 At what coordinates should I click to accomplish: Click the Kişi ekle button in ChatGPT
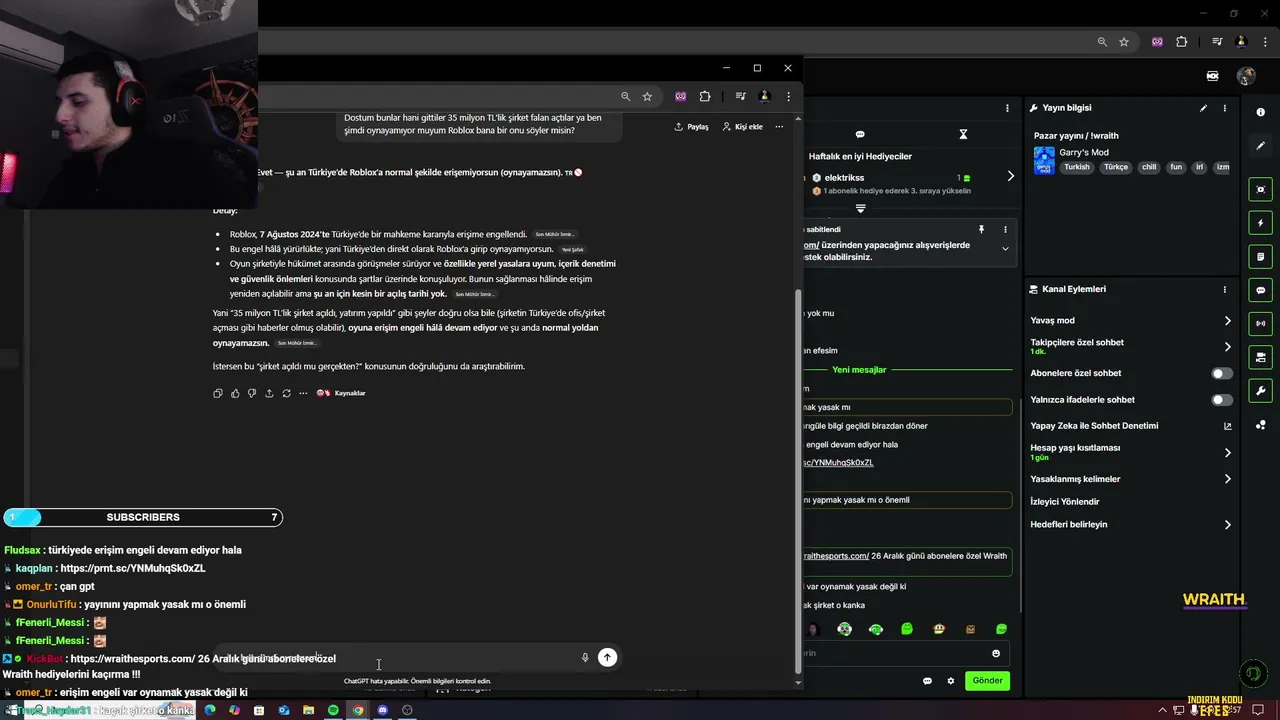coord(743,127)
